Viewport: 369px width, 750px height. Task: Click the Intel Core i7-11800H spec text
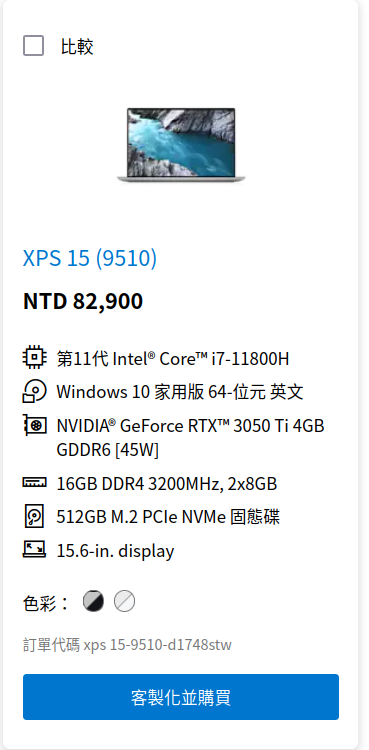173,358
